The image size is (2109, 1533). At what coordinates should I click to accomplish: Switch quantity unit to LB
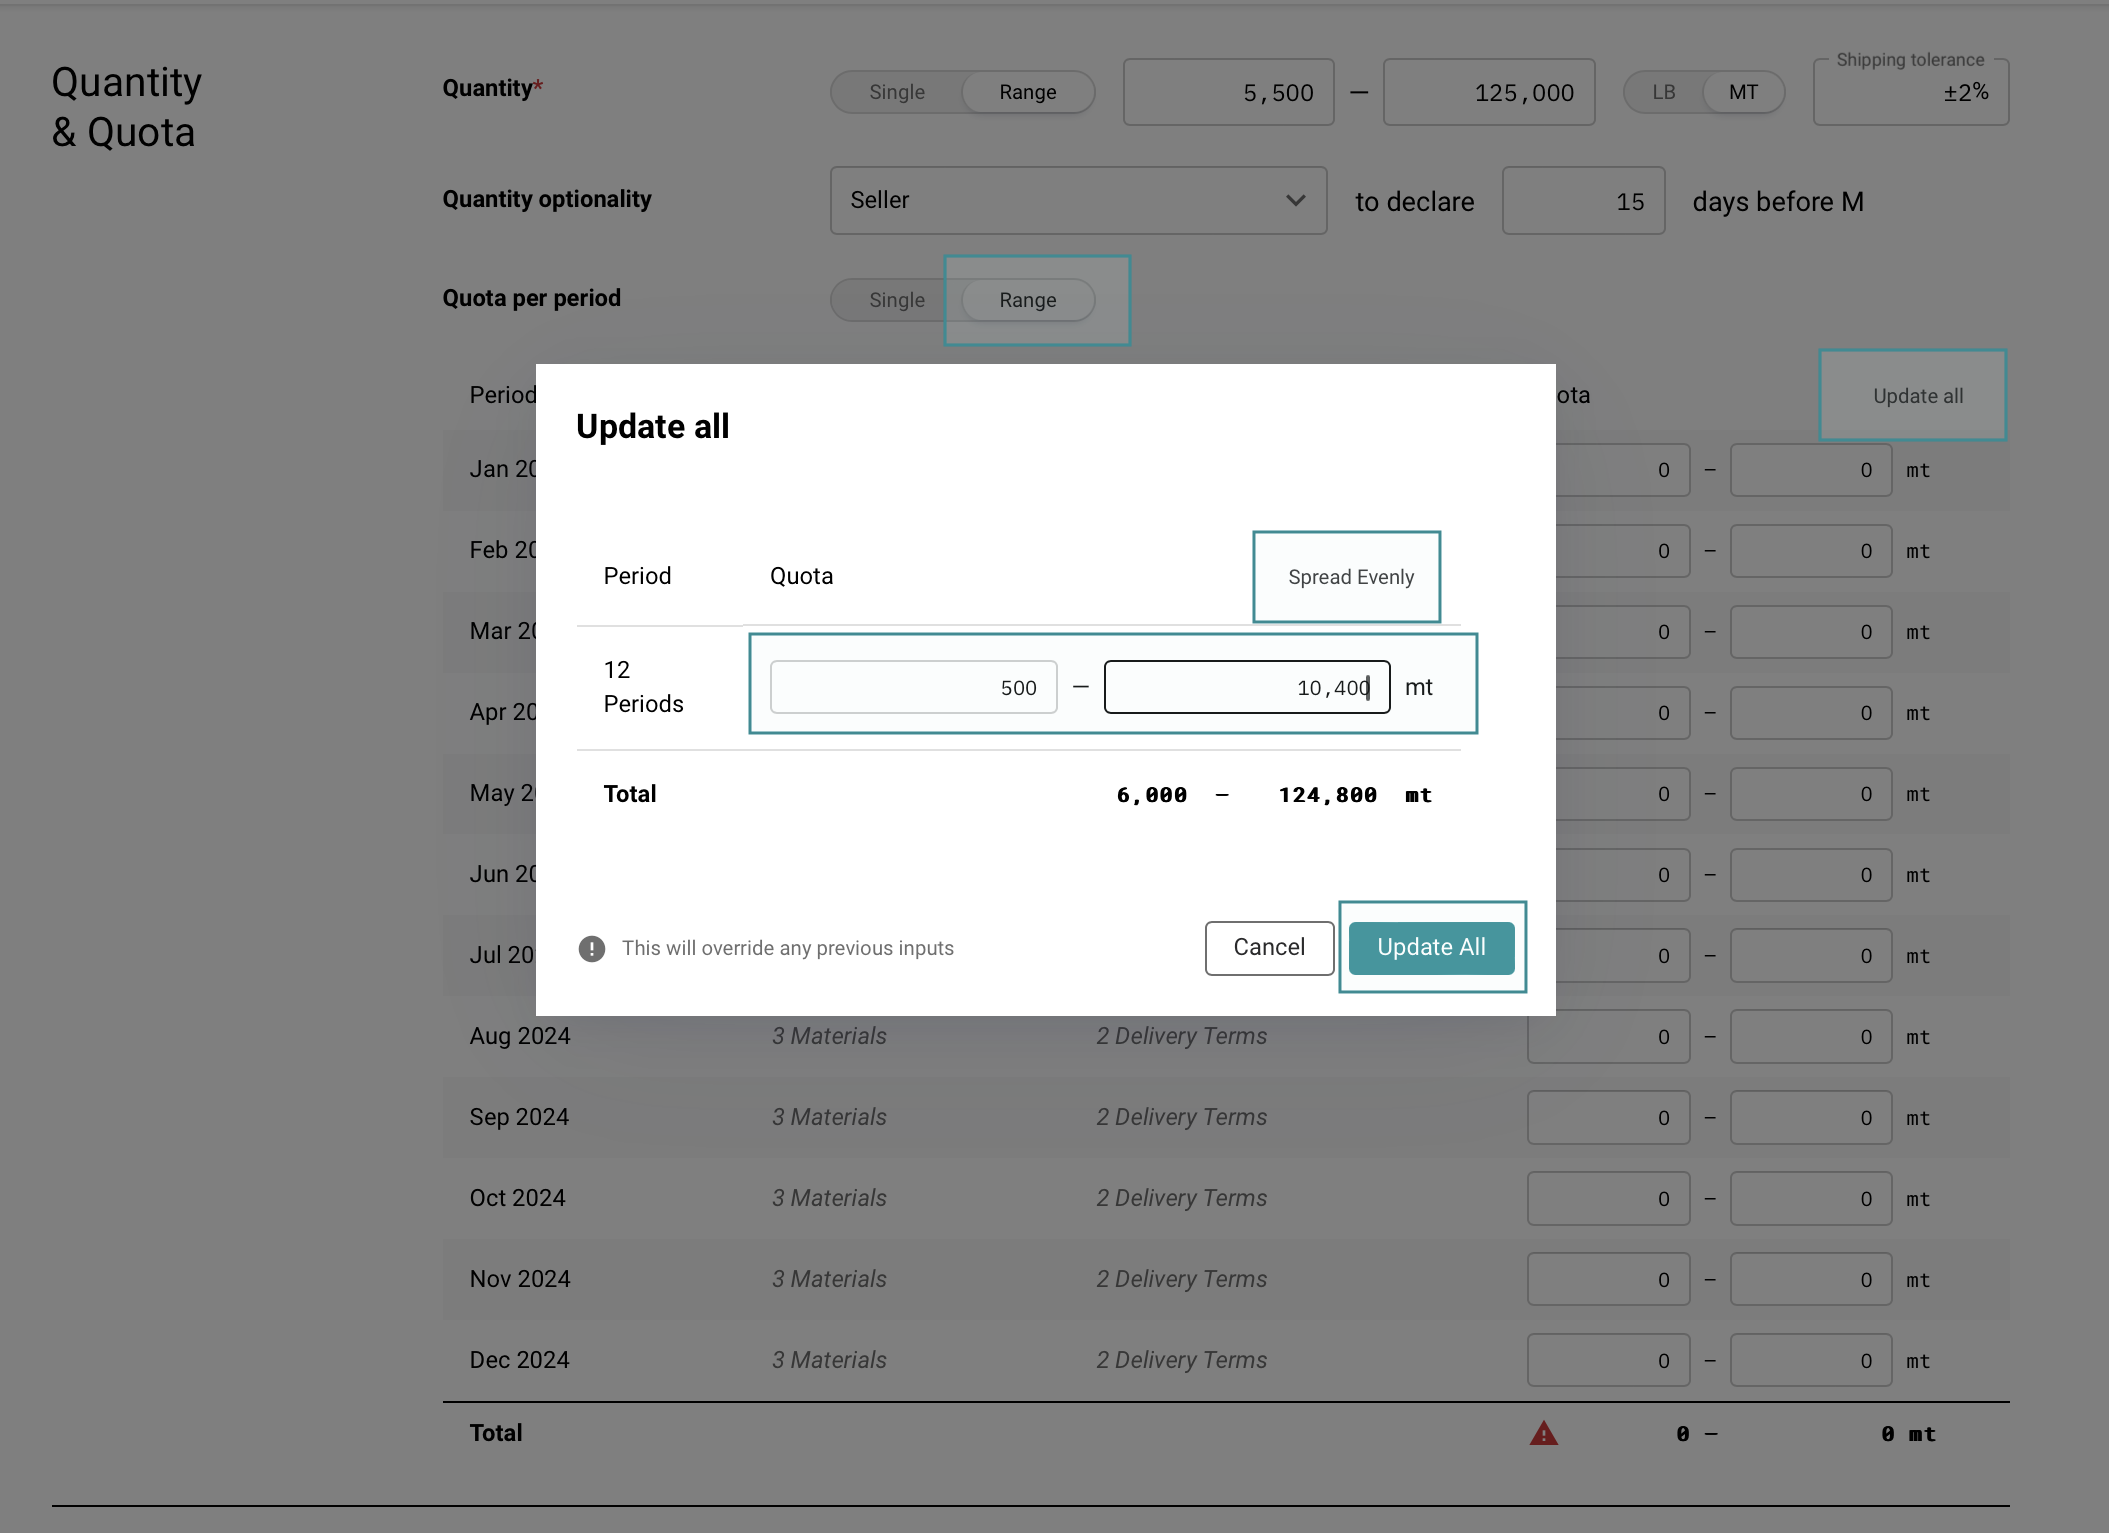pos(1663,92)
